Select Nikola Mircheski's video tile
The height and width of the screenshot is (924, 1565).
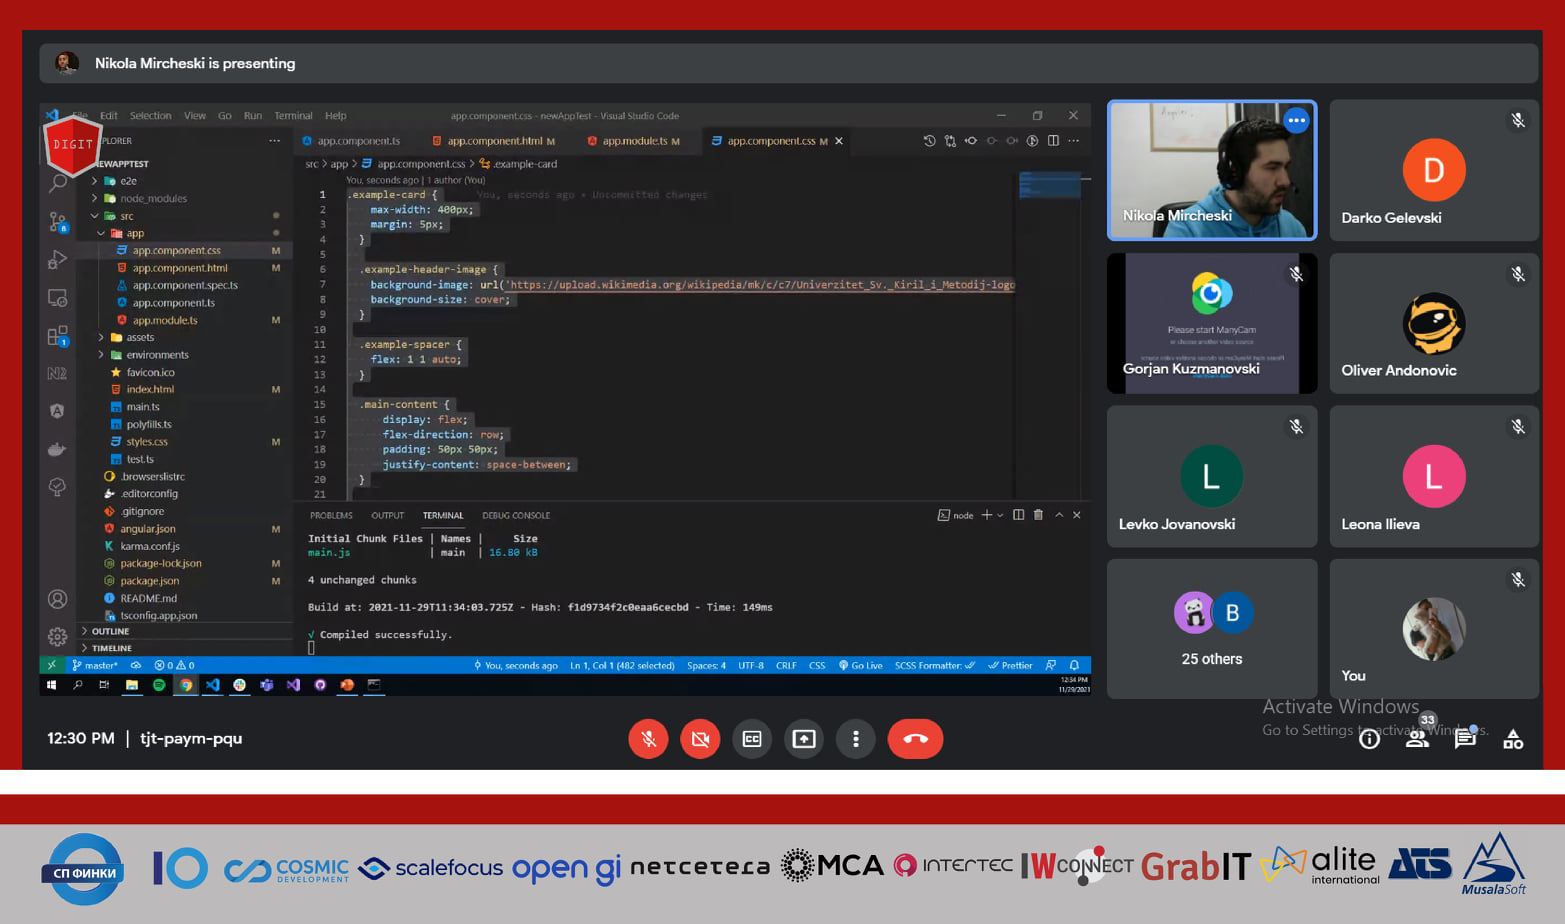(x=1212, y=170)
